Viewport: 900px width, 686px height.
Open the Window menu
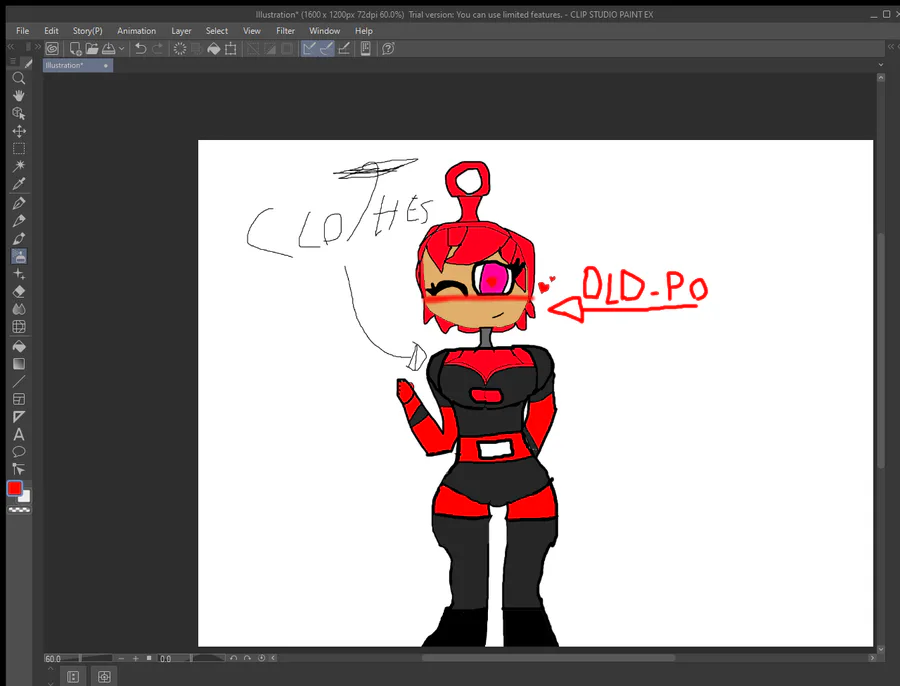[x=324, y=31]
